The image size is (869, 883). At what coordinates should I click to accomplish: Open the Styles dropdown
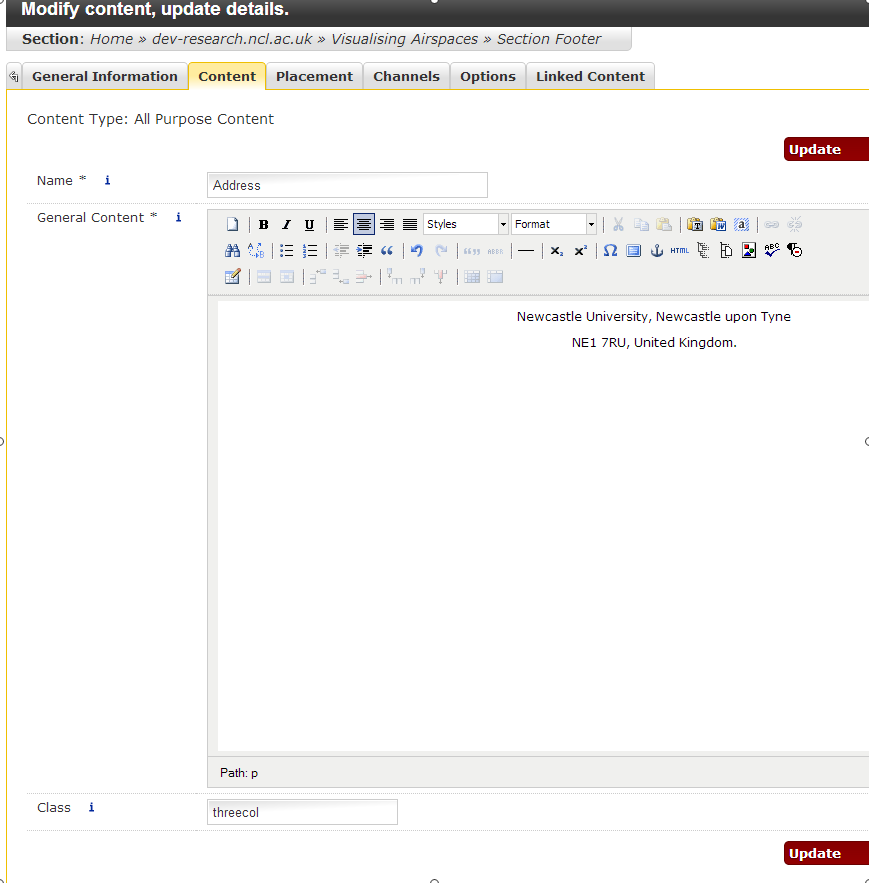click(x=466, y=225)
